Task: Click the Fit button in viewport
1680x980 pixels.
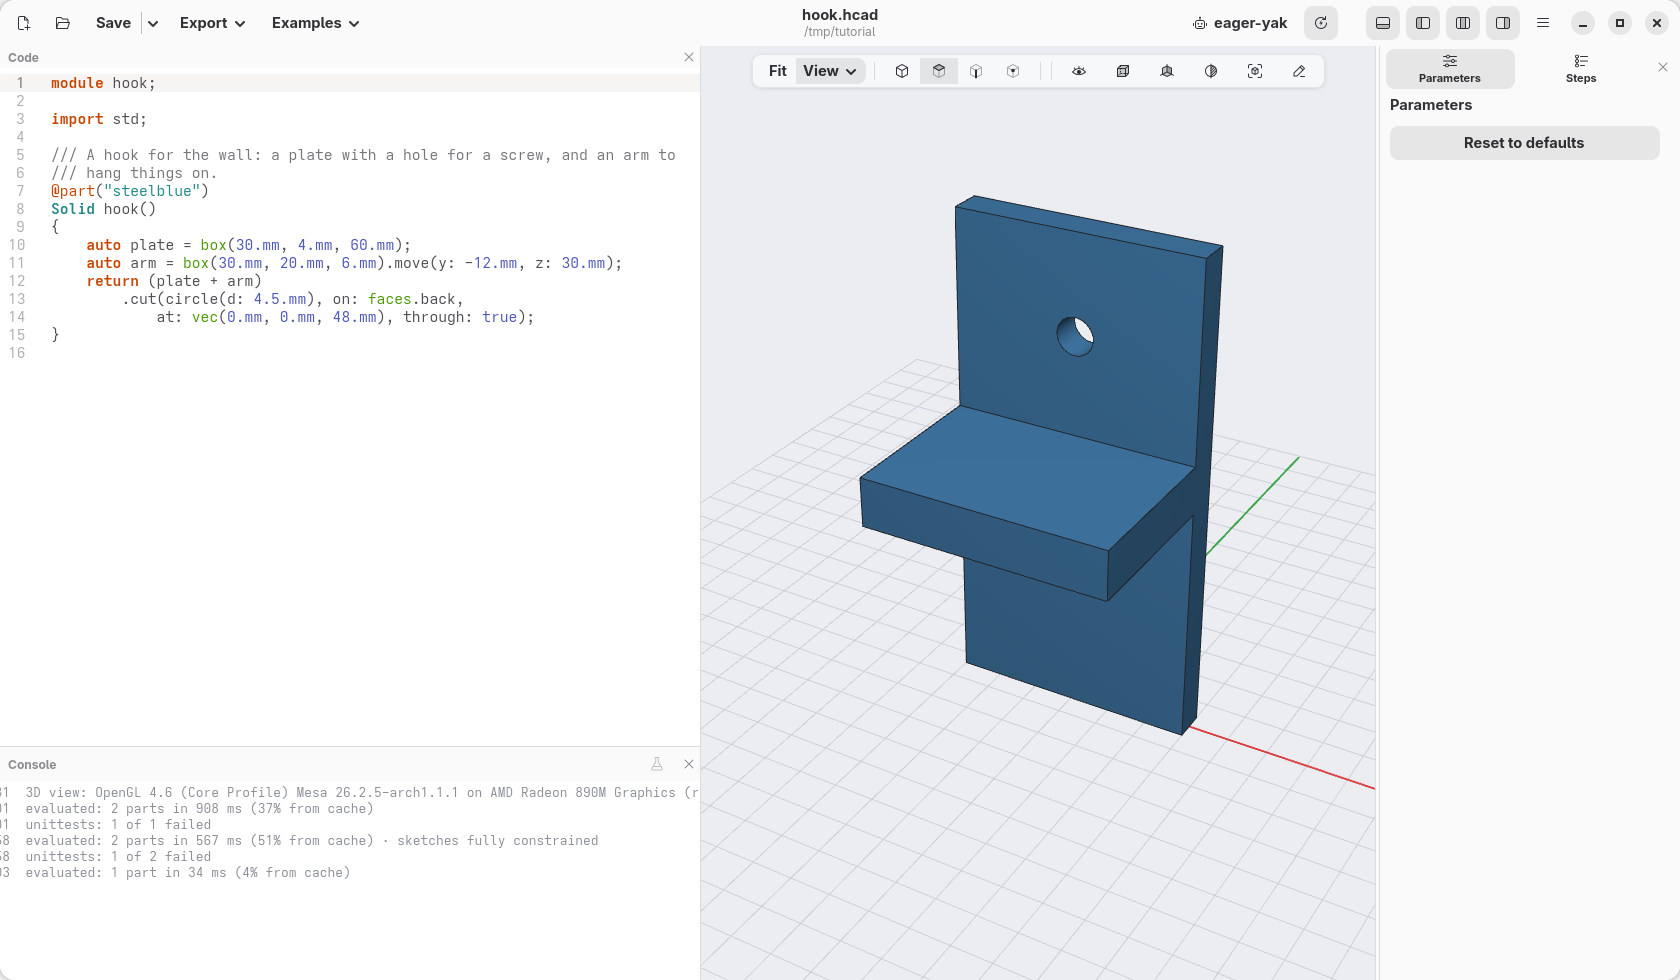Action: click(x=778, y=71)
